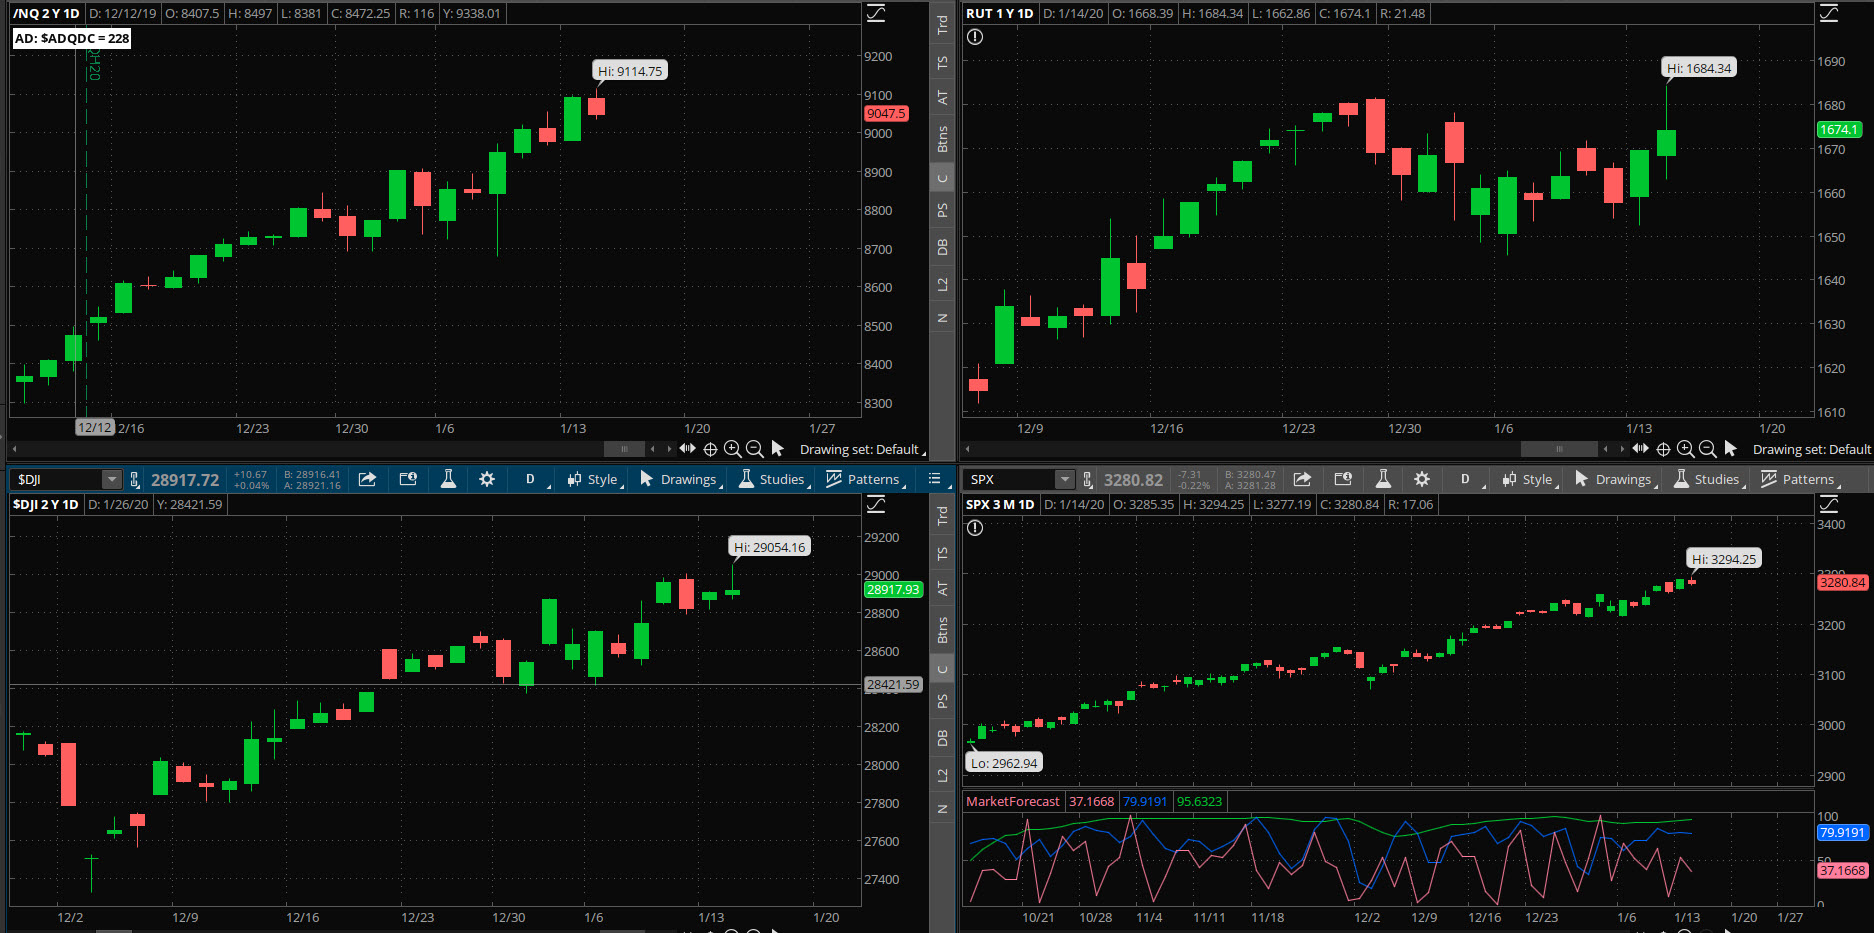
Task: Open the share icon in $DJI toolbar
Action: pyautogui.click(x=367, y=479)
